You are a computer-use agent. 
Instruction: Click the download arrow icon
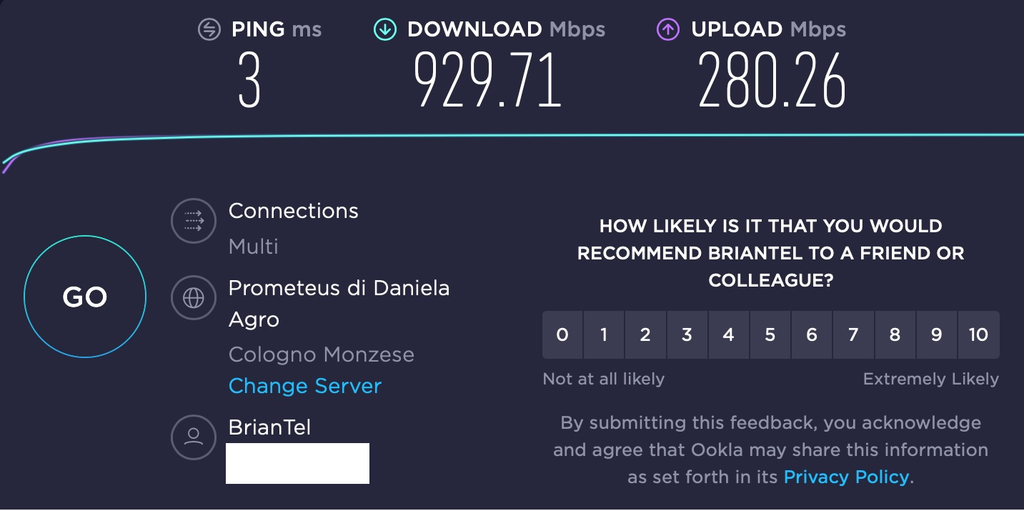(x=385, y=30)
